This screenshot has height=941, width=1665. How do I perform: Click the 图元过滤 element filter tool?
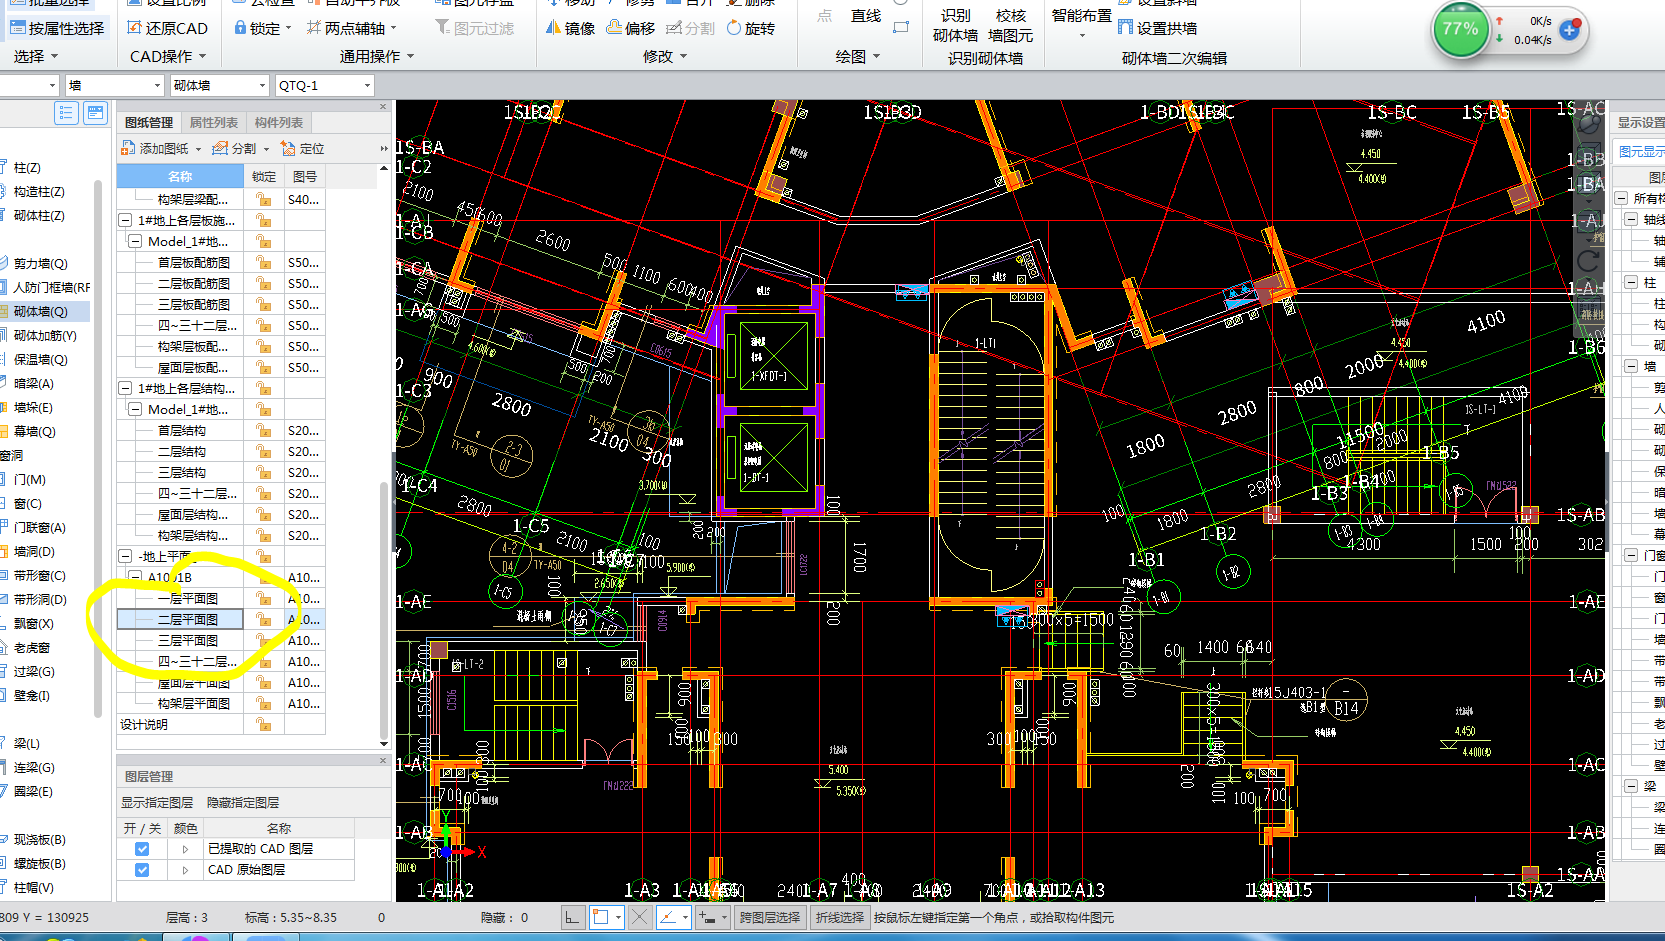475,28
